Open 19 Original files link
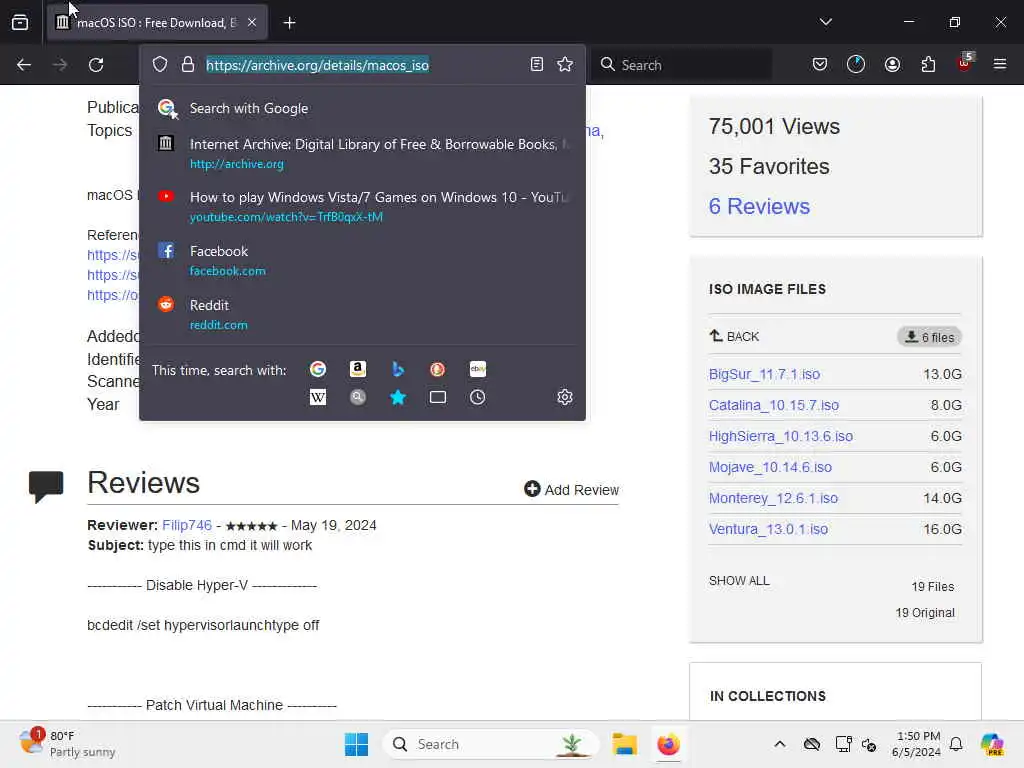Screen dimensions: 1024x768 [x=925, y=613]
